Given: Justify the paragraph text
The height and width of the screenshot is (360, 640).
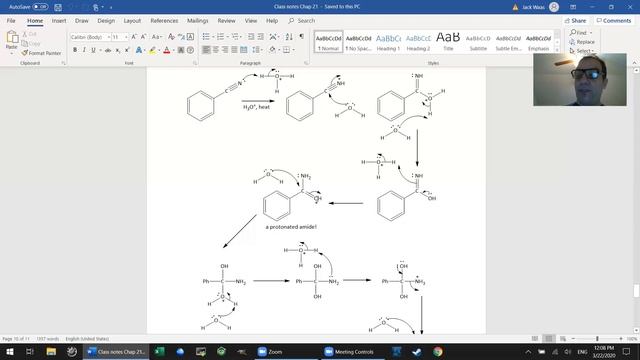Looking at the screenshot, I should coord(234,50).
